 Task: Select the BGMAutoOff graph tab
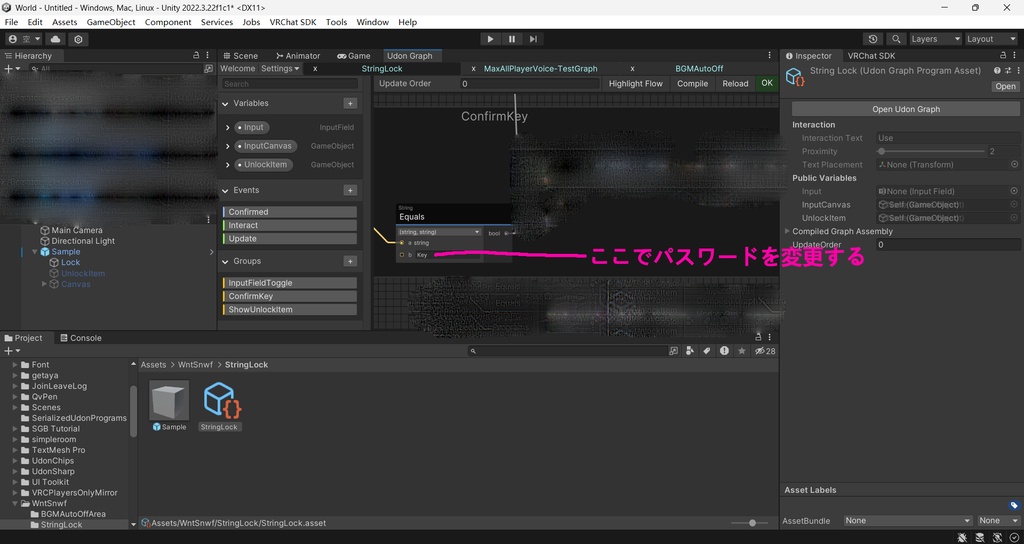pyautogui.click(x=699, y=69)
